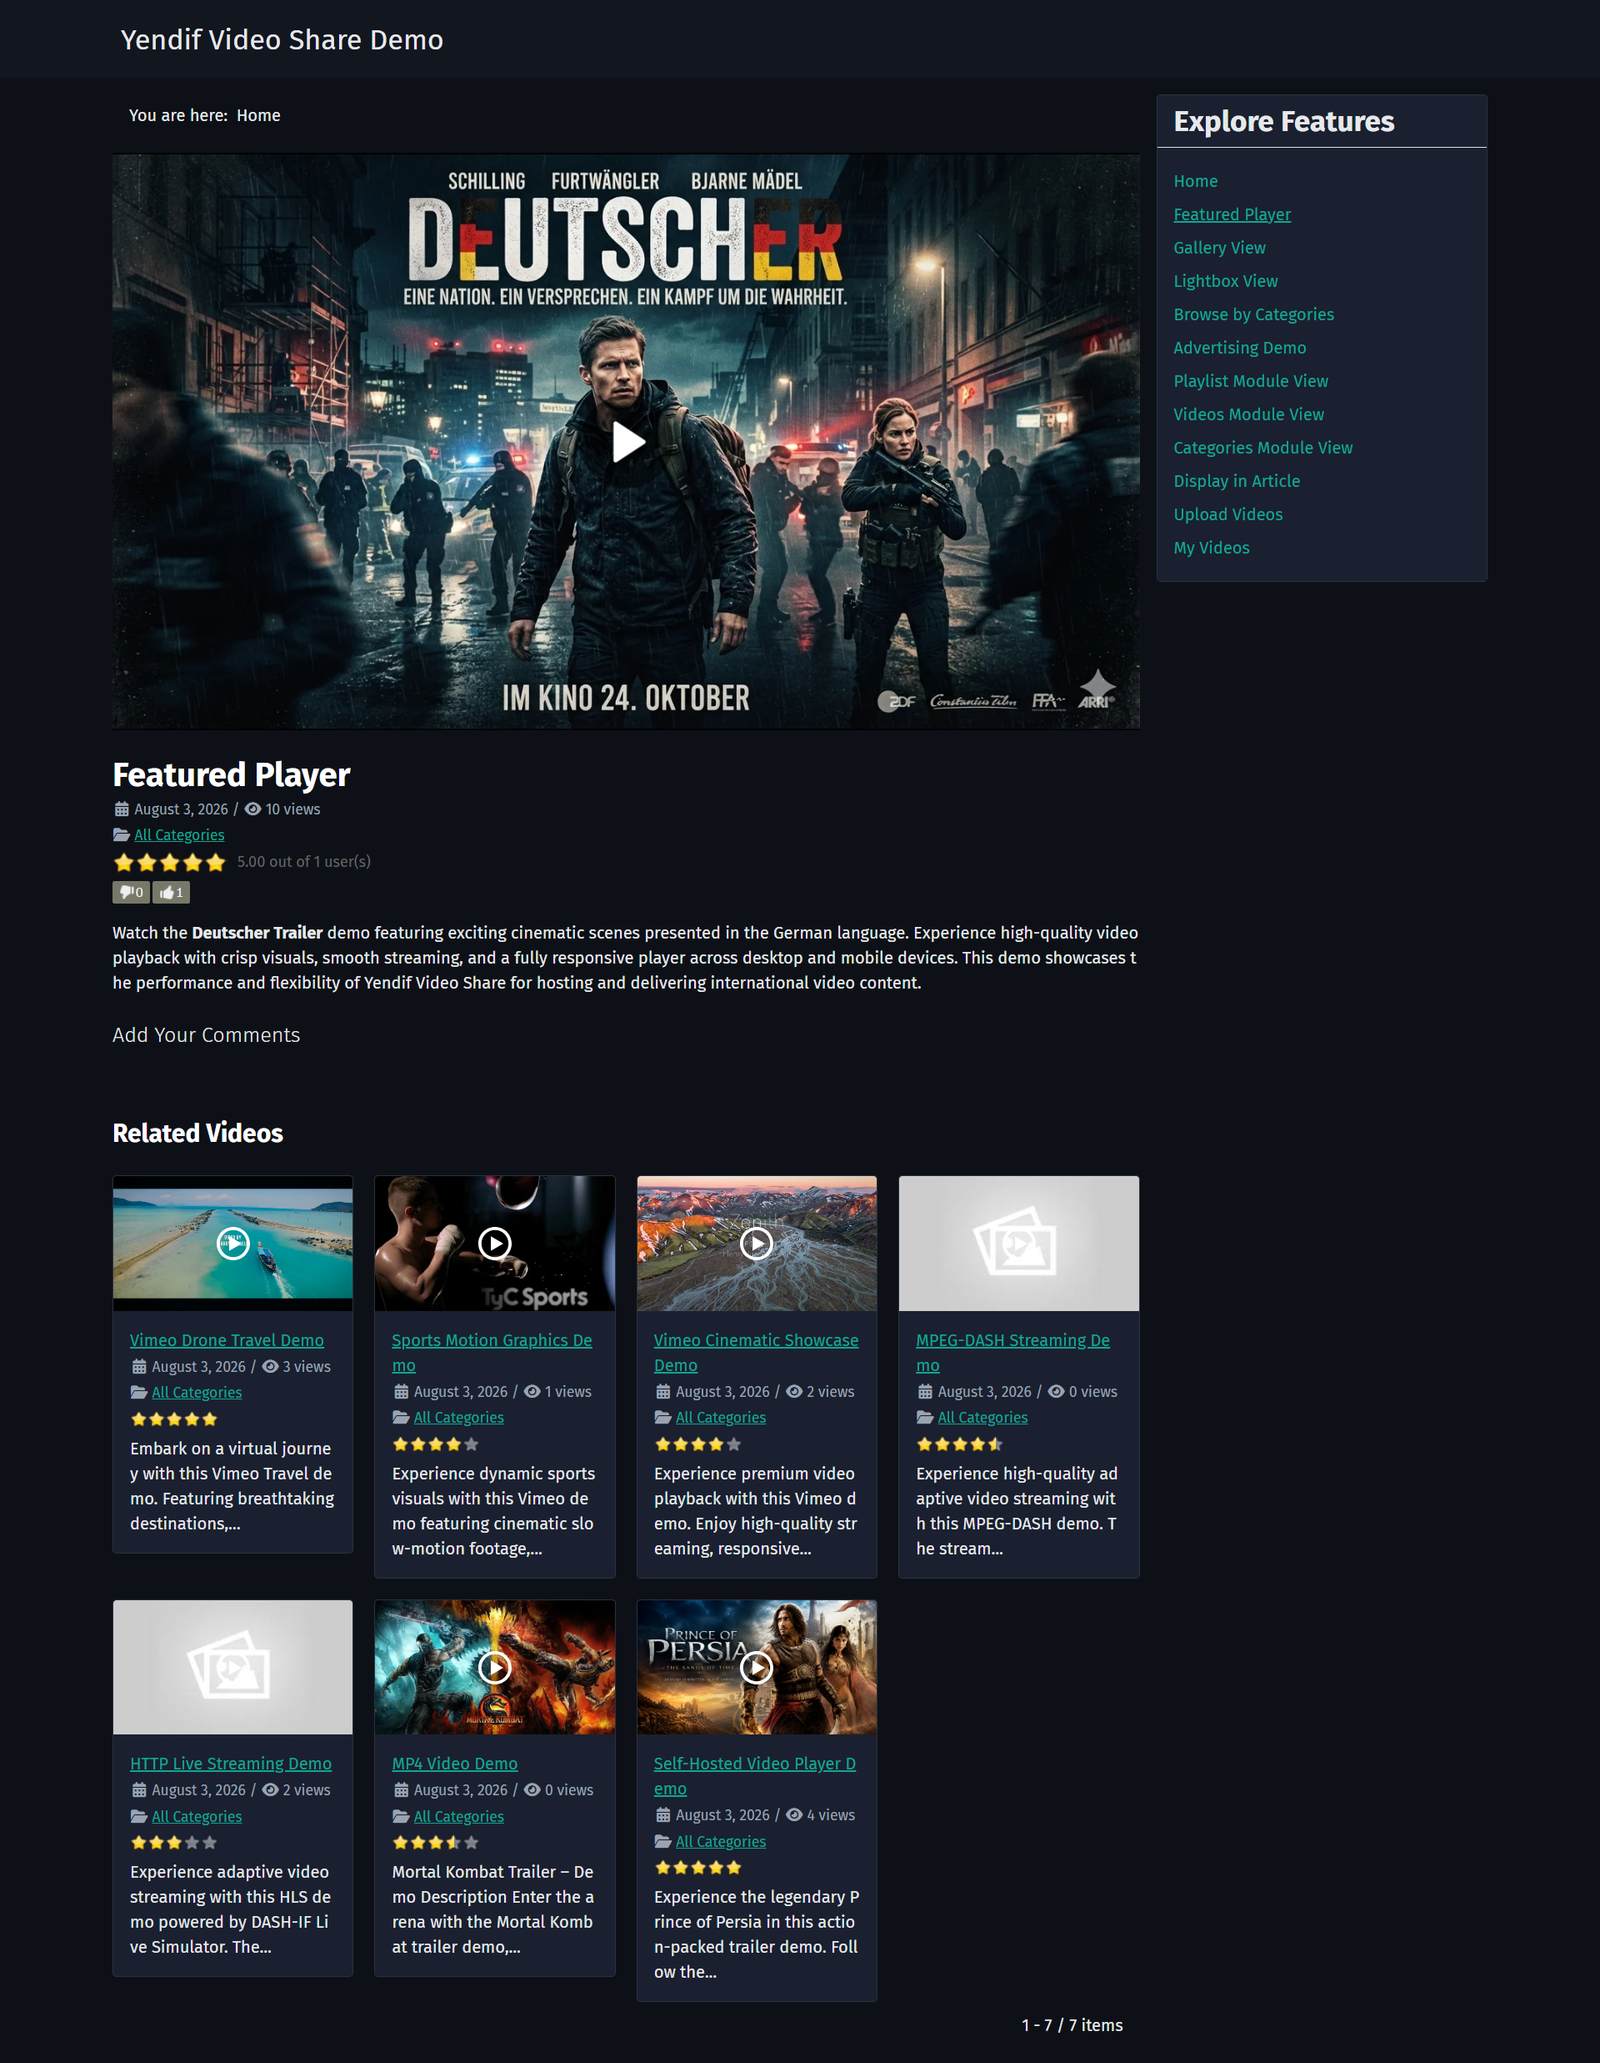Image resolution: width=1600 pixels, height=2063 pixels.
Task: Click the calendar icon under Featured Player
Action: (122, 809)
